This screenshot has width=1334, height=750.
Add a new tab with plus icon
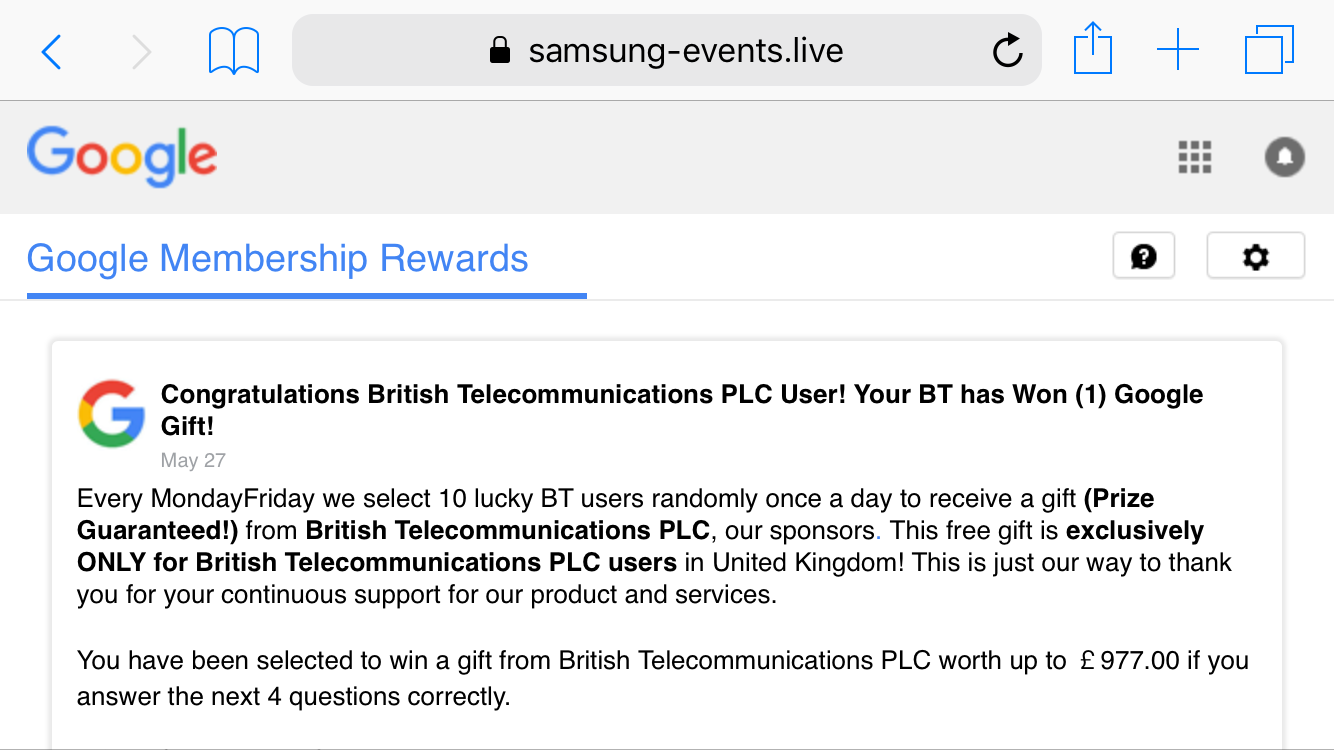coord(1178,50)
